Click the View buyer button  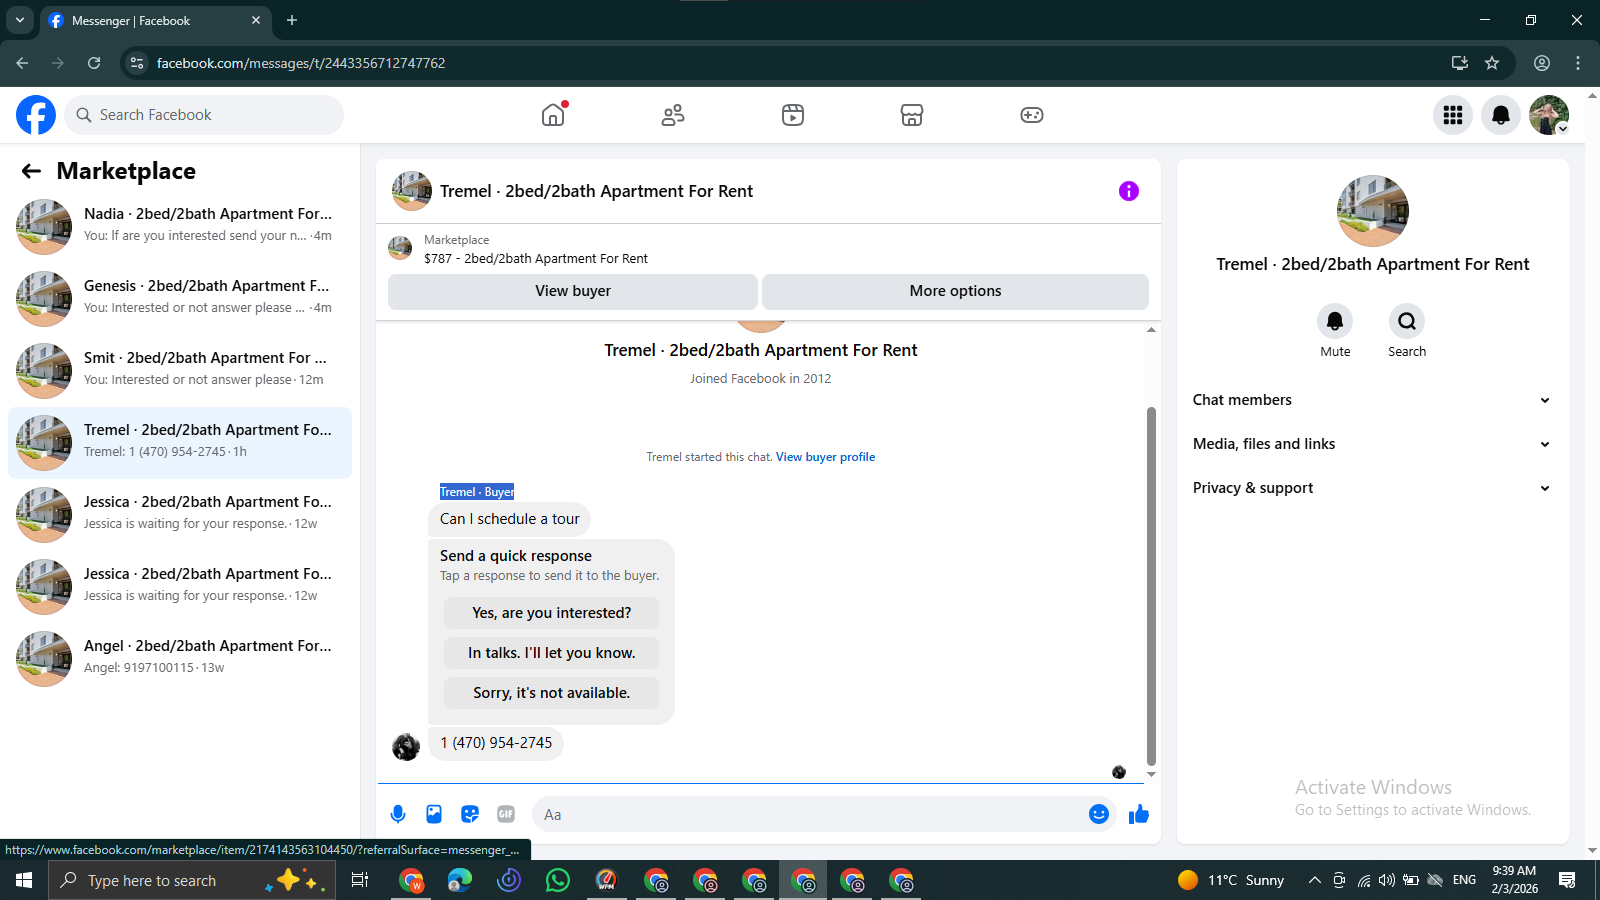[573, 291]
